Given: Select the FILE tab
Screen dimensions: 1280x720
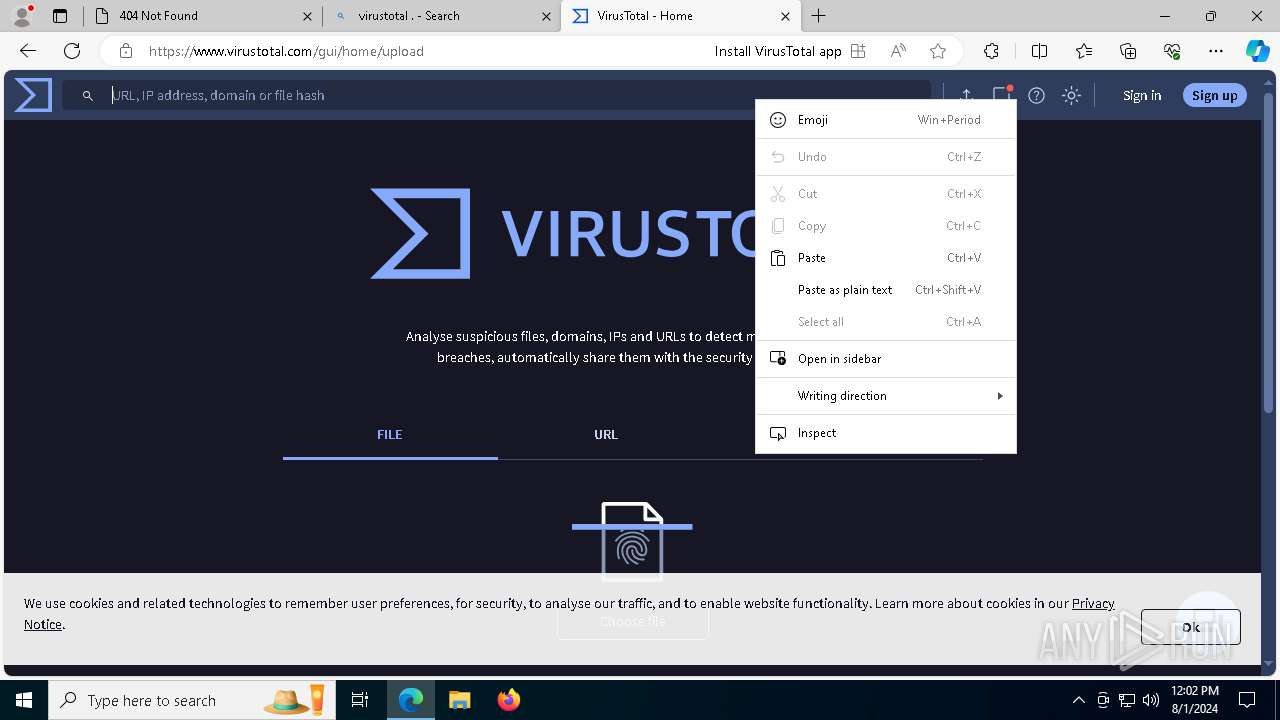Looking at the screenshot, I should [x=390, y=435].
